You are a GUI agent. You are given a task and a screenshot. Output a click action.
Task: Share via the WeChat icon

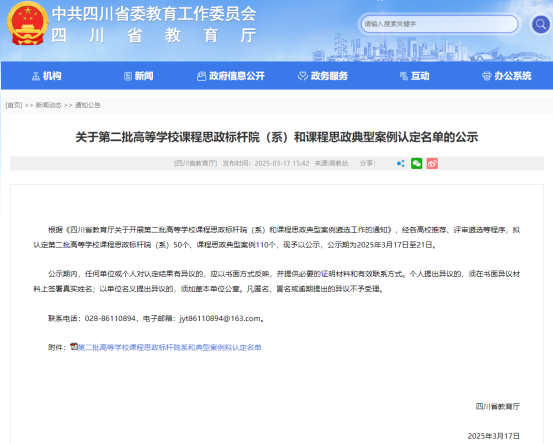coord(417,163)
